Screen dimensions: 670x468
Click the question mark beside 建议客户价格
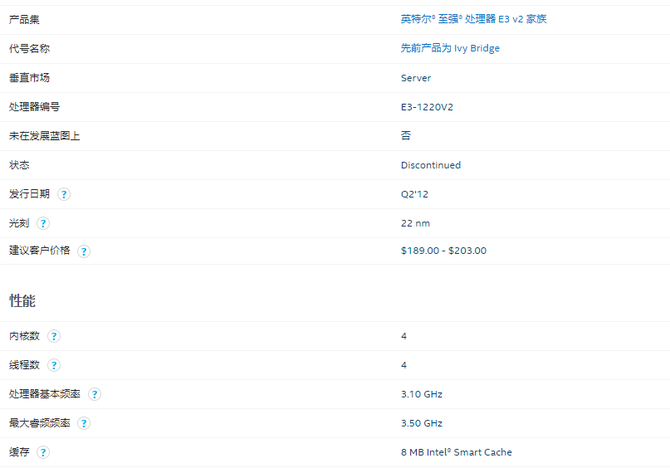[84, 251]
